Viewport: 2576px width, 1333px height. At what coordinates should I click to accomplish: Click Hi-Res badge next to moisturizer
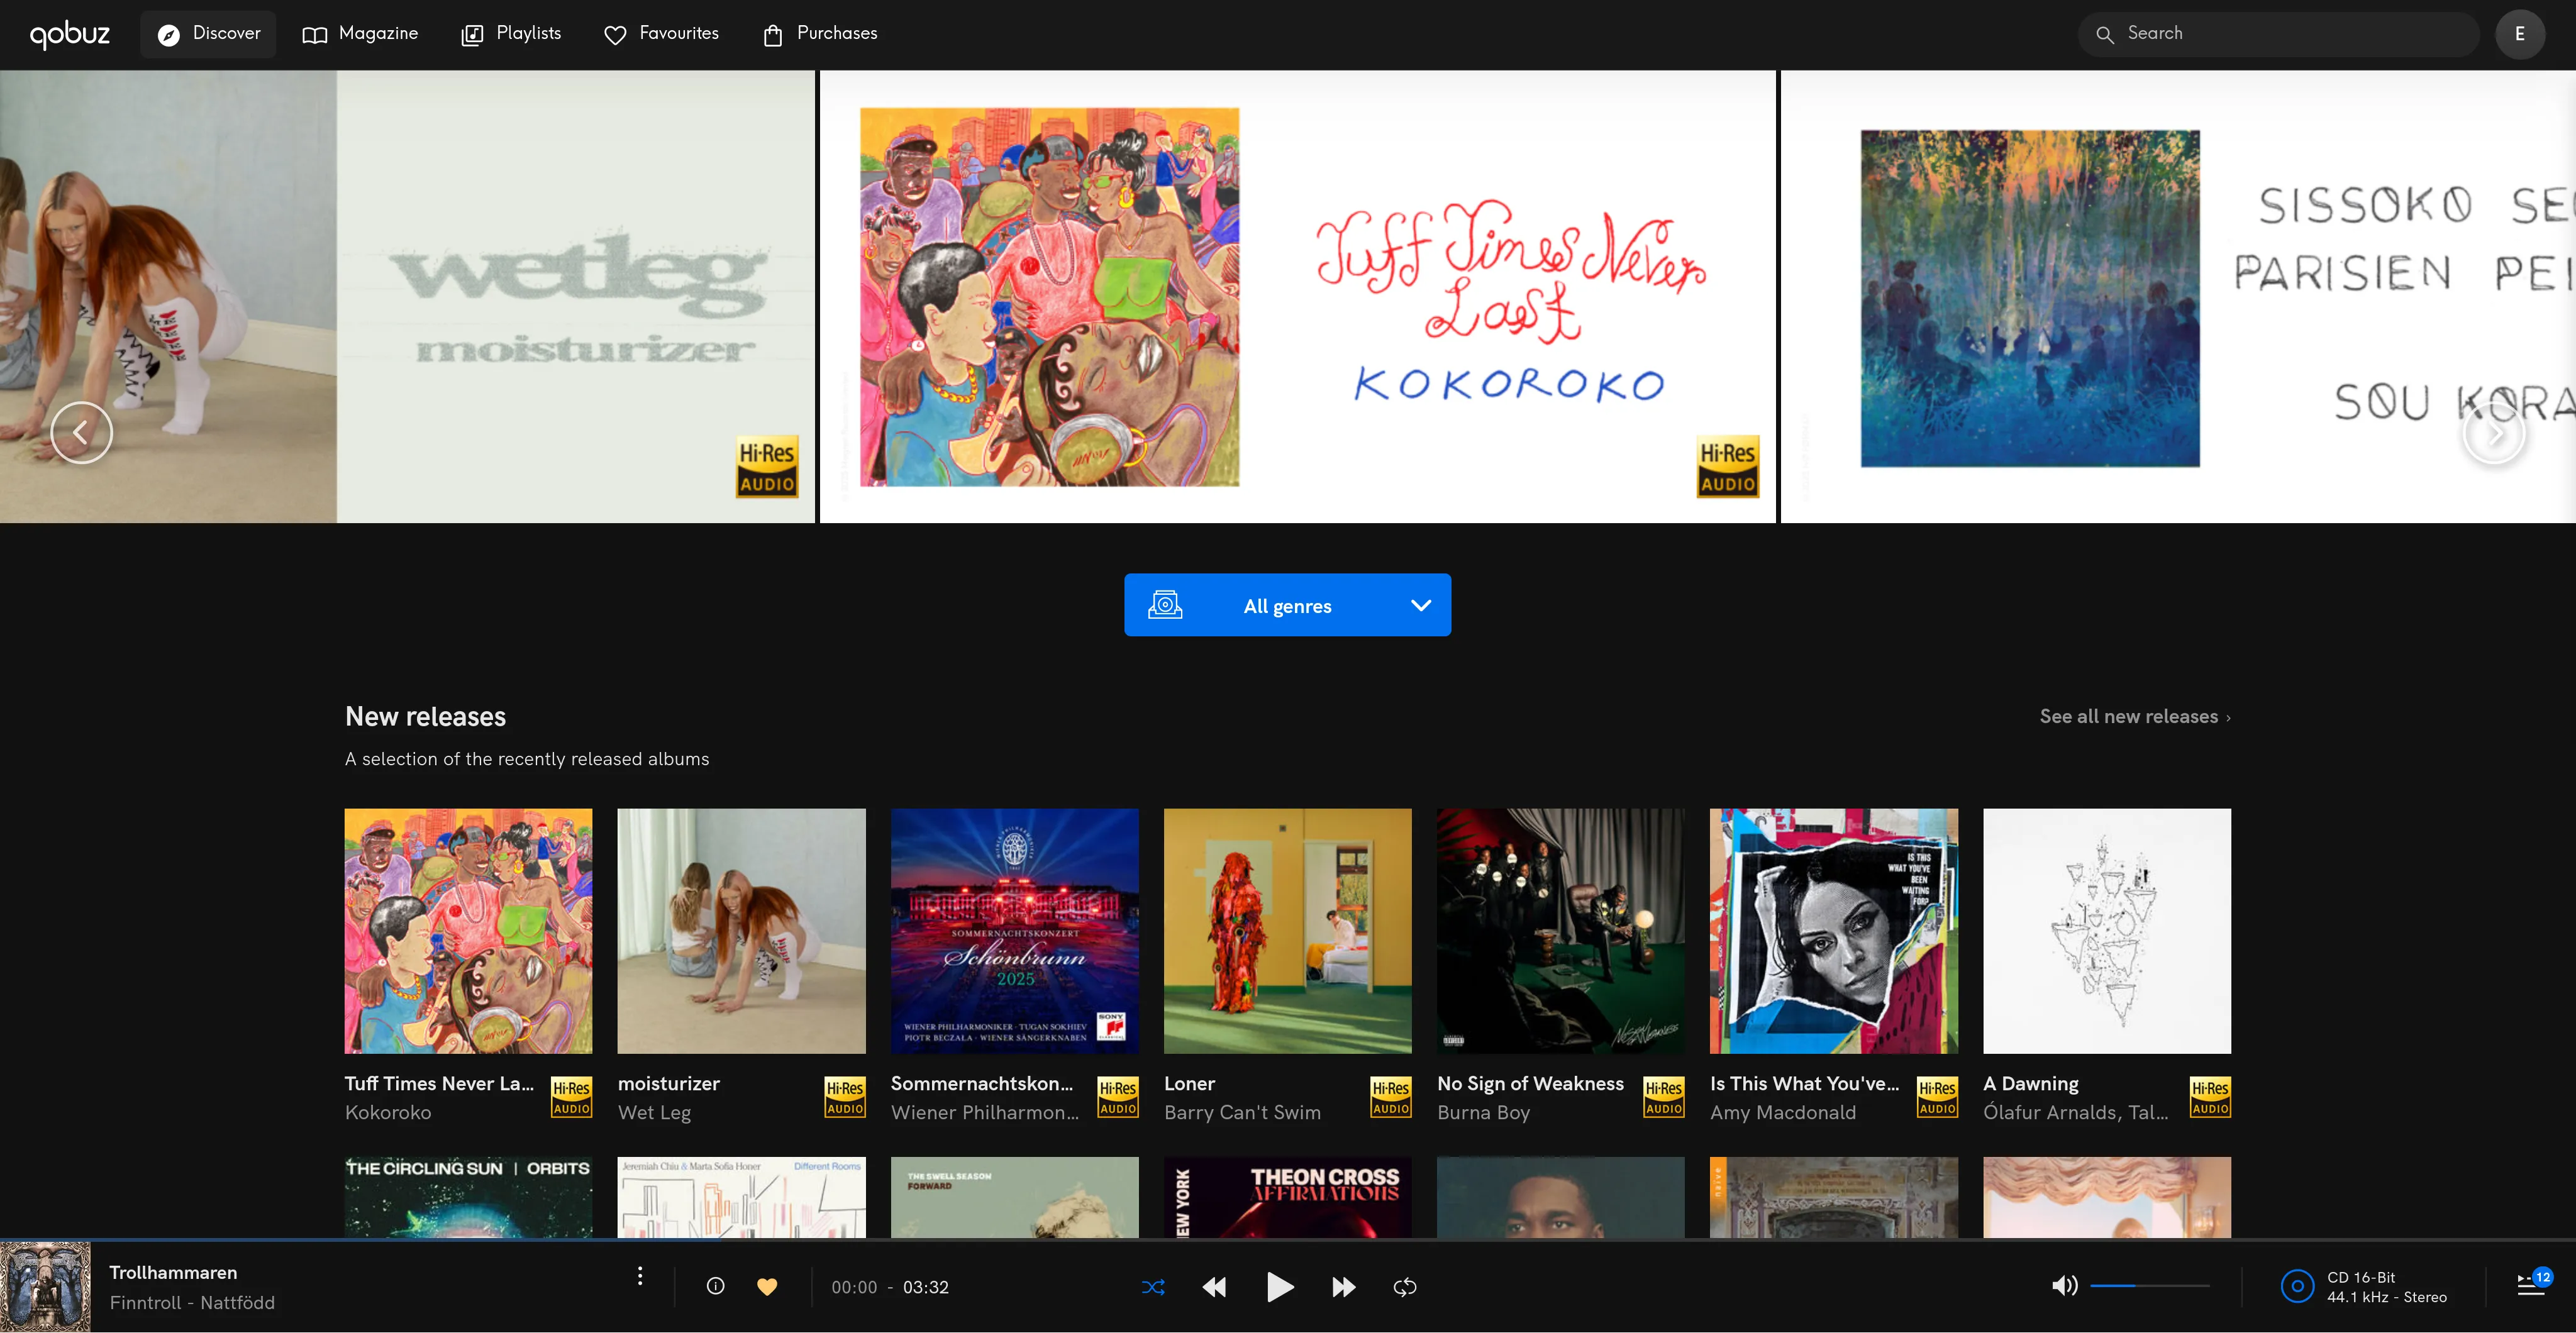845,1097
